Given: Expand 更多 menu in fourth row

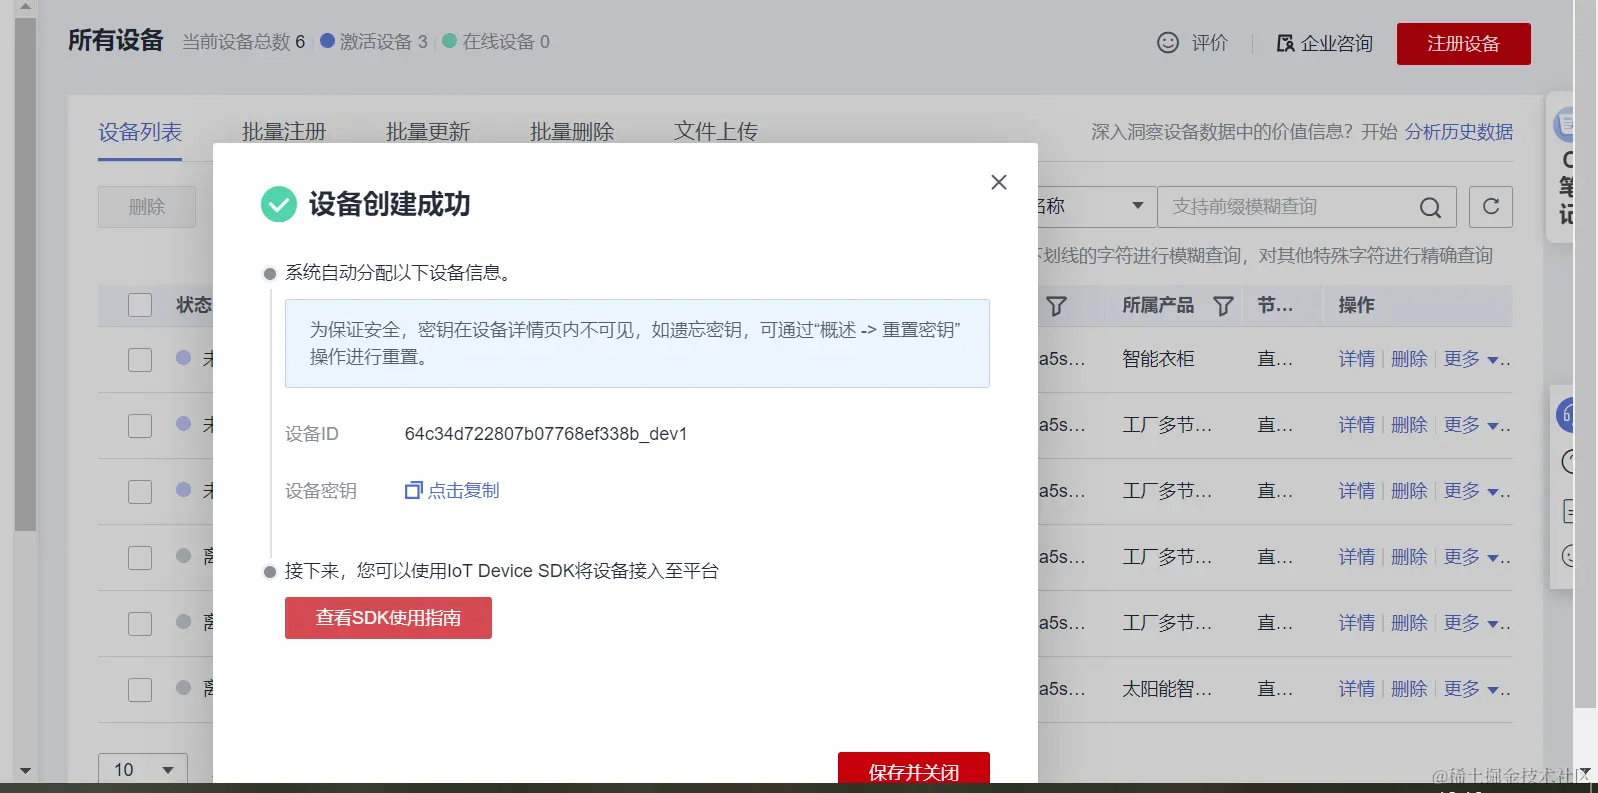Looking at the screenshot, I should [x=1471, y=557].
